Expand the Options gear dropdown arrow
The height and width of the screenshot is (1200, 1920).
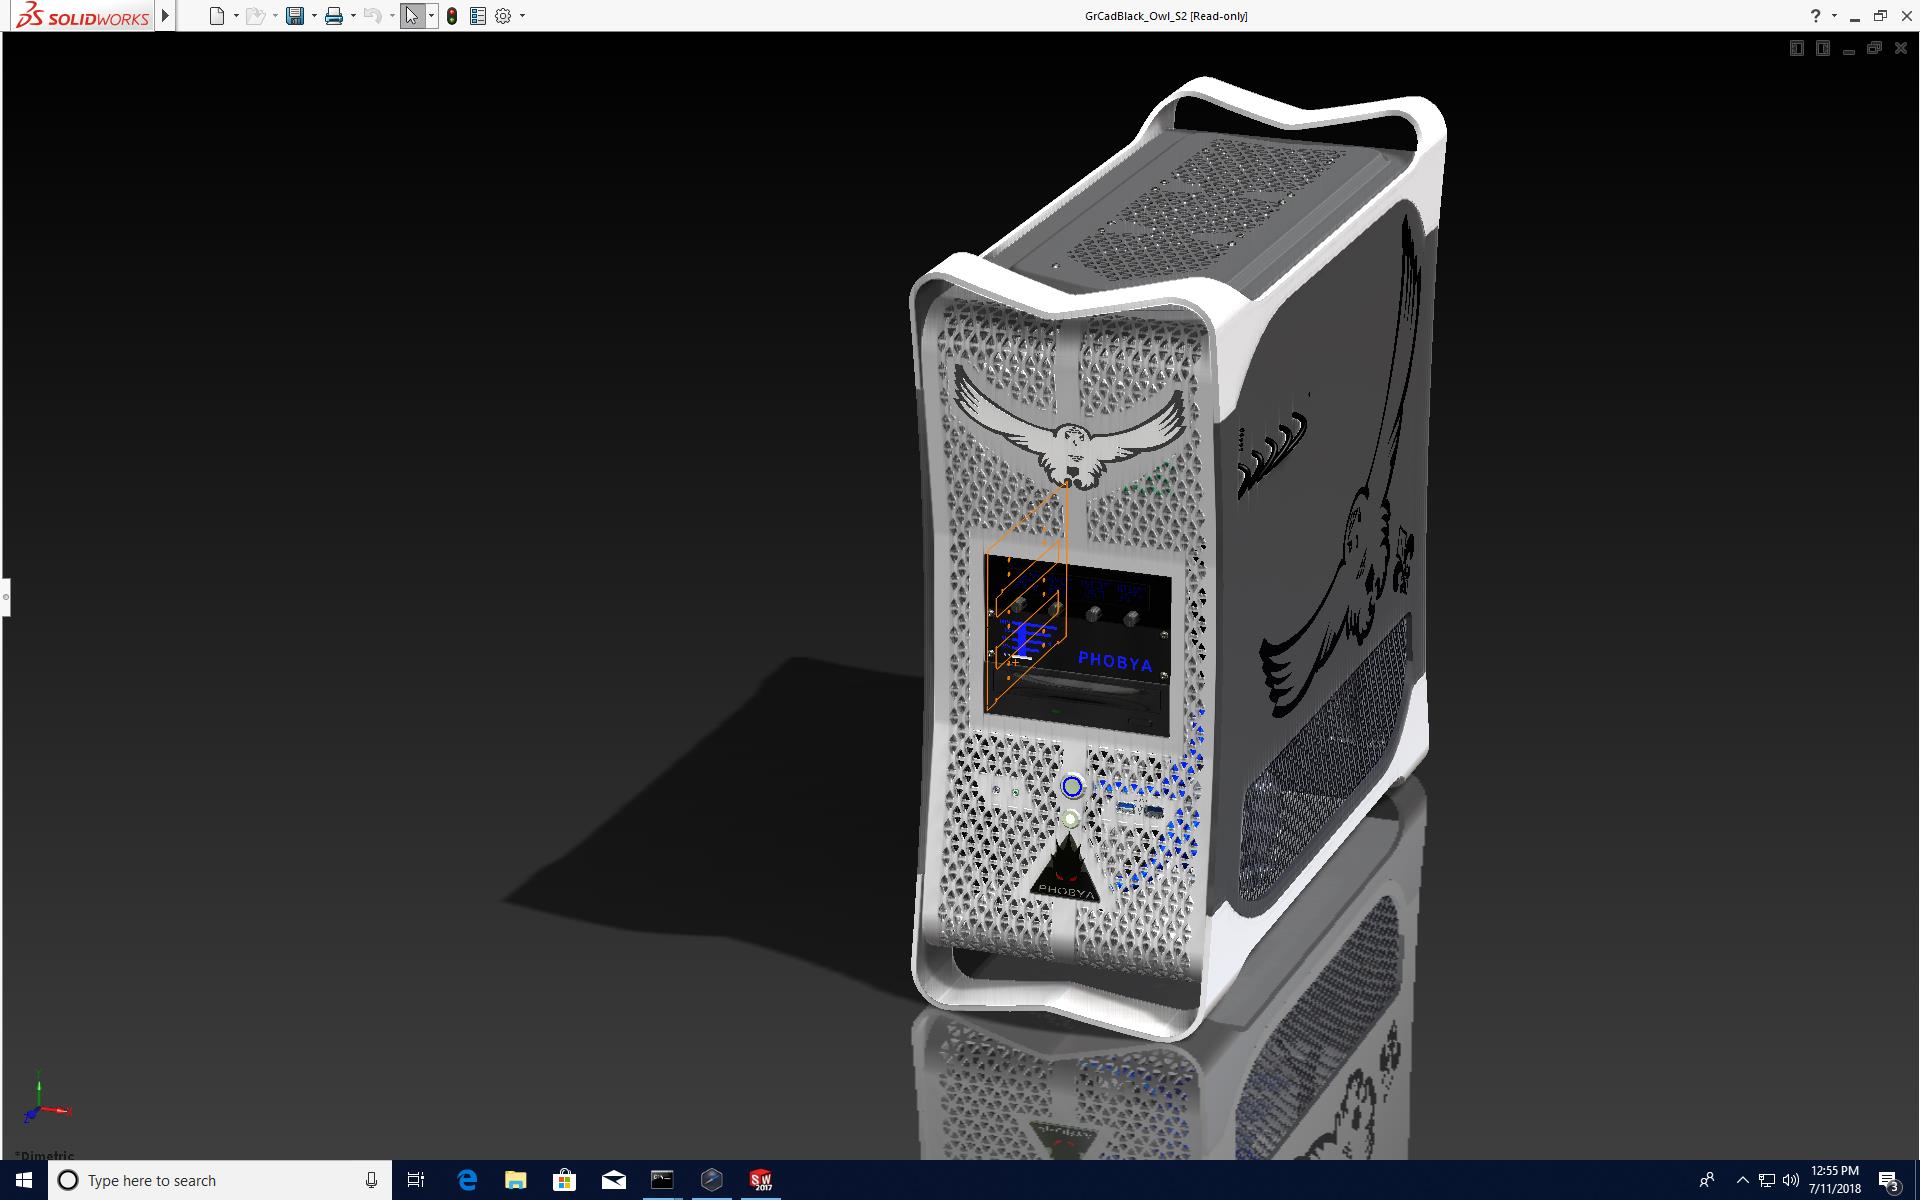point(522,16)
